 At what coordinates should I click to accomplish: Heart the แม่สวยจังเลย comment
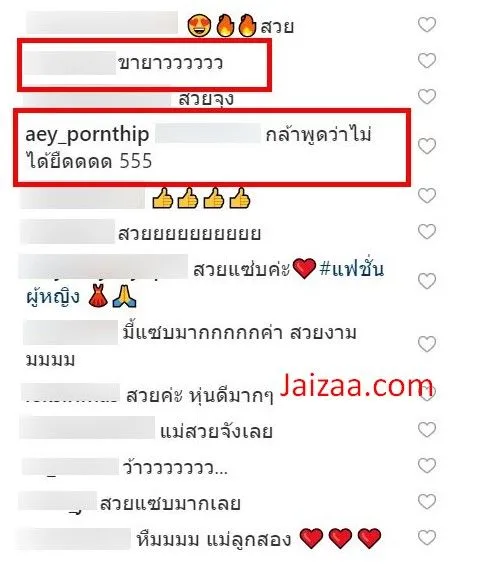427,429
